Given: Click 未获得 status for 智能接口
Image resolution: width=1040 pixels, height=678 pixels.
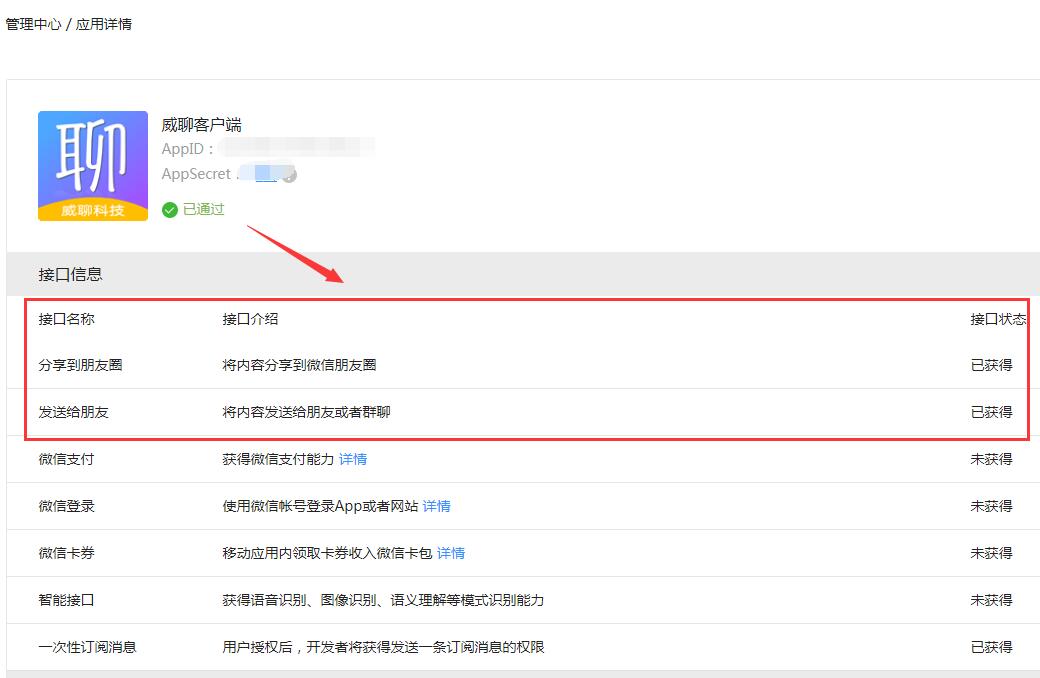Looking at the screenshot, I should click(x=992, y=600).
